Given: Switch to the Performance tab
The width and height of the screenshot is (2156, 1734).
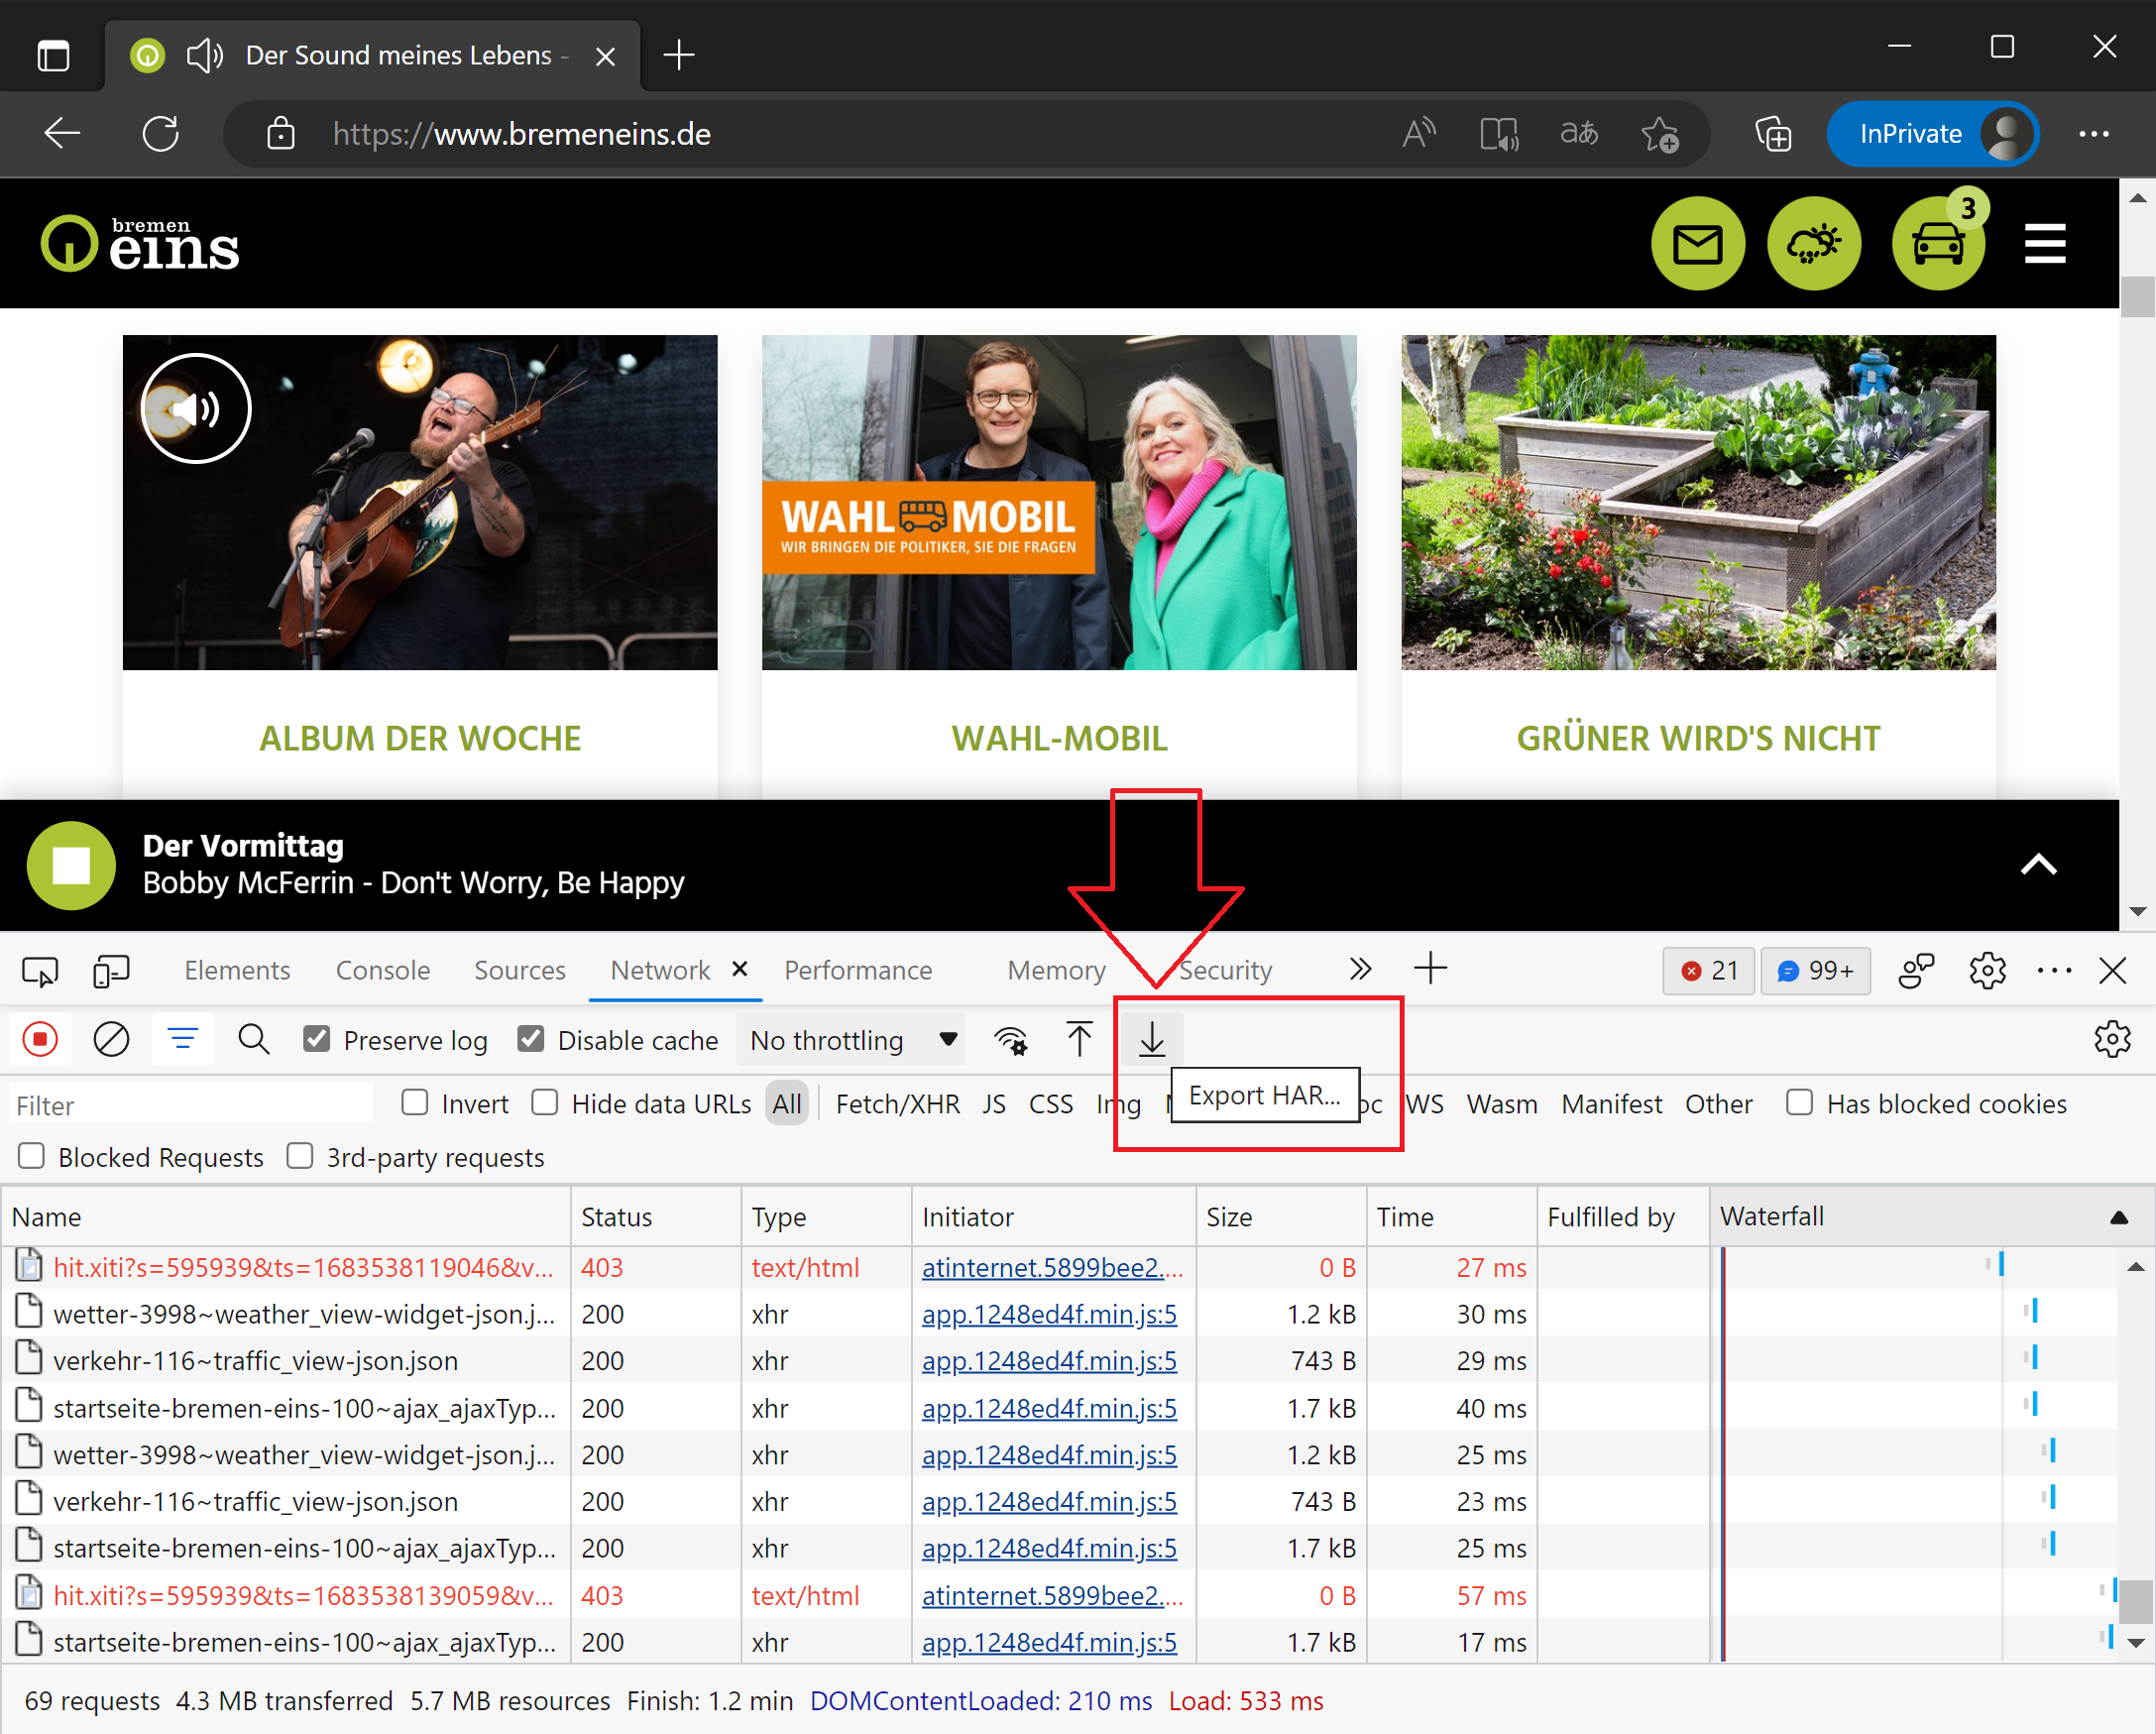Looking at the screenshot, I should coord(857,970).
